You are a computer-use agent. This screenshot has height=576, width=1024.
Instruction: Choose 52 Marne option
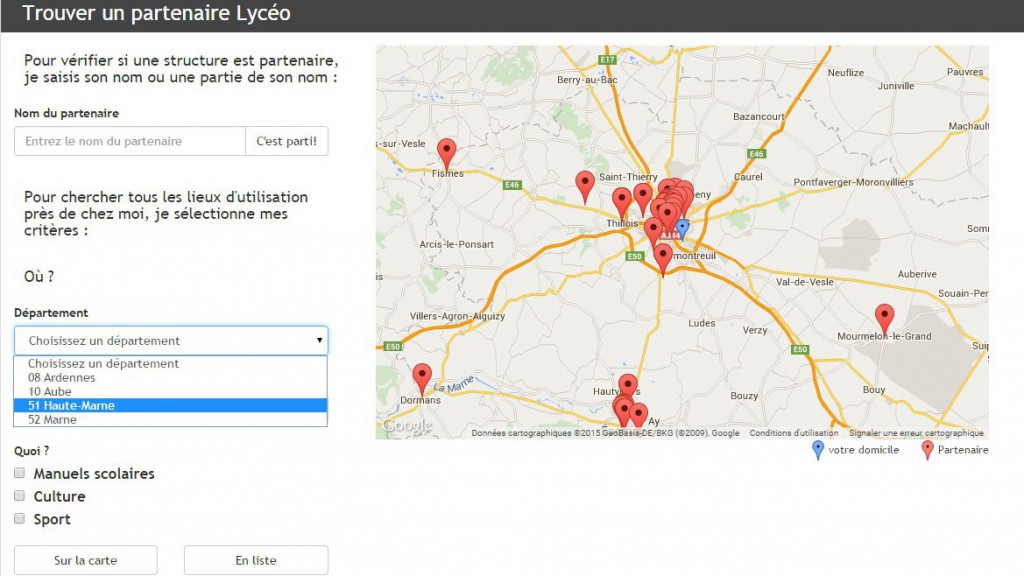pos(170,420)
